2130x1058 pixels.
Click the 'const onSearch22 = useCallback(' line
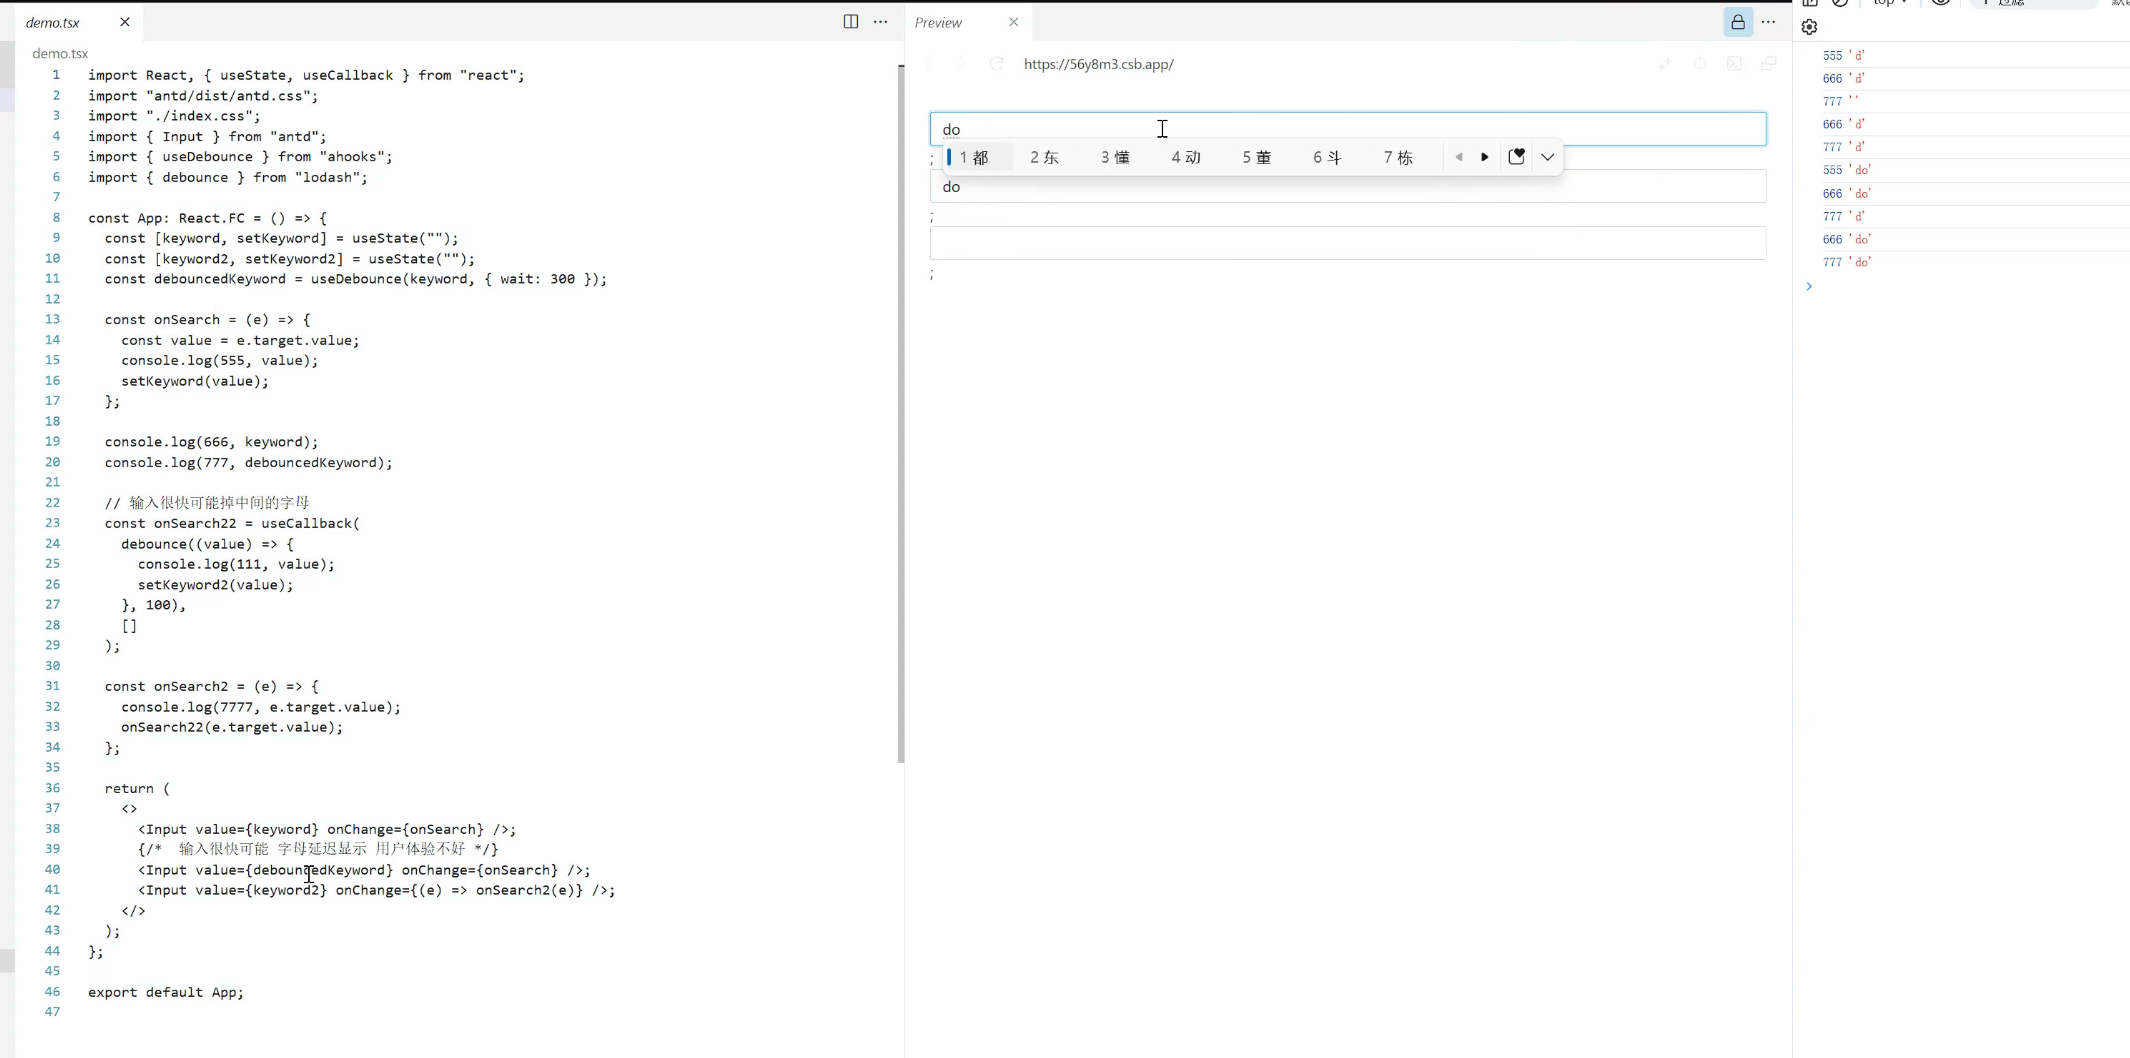pyautogui.click(x=232, y=523)
